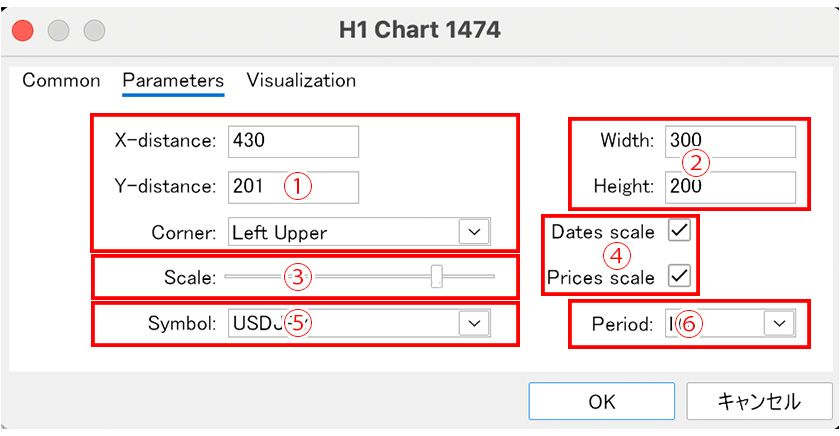Click the gray zoom window button
The image size is (840, 436).
(x=93, y=30)
